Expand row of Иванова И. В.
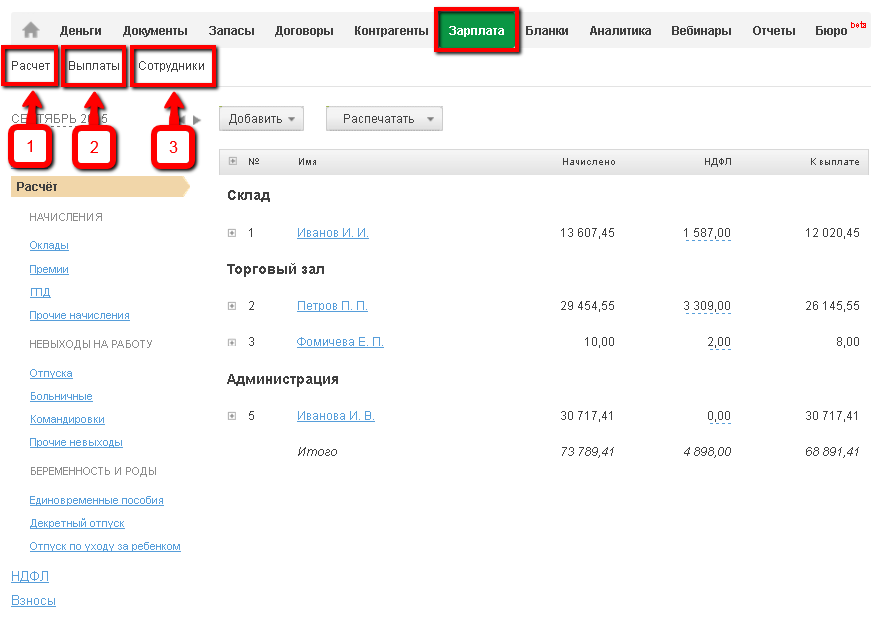 point(232,416)
